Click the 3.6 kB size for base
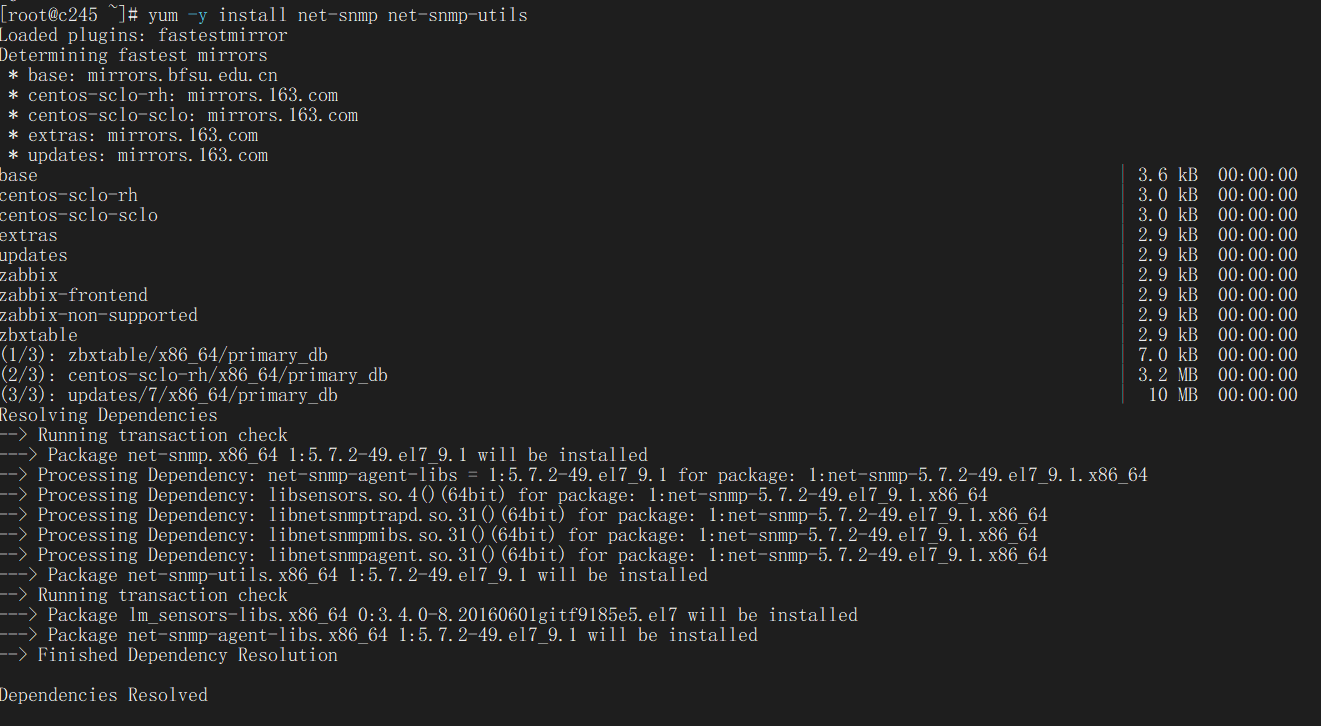 (x=1167, y=175)
